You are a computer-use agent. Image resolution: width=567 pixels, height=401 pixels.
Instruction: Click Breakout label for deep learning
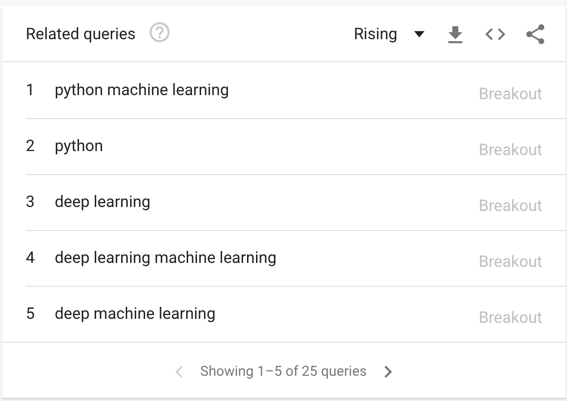tap(510, 206)
